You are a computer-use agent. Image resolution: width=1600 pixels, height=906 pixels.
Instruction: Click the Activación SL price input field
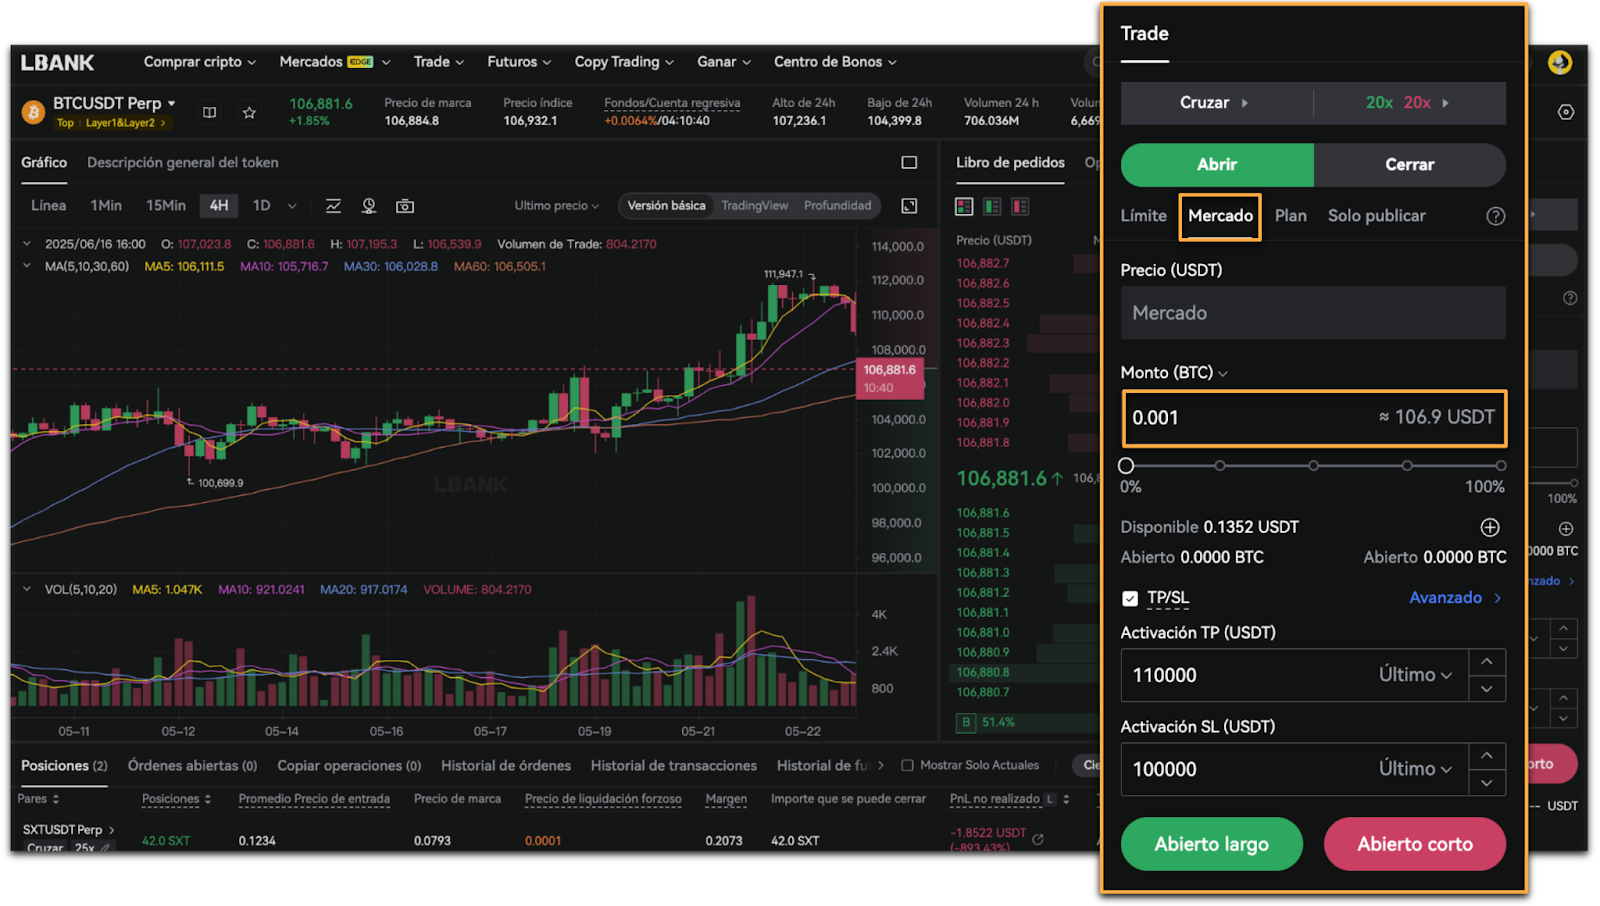pyautogui.click(x=1240, y=769)
